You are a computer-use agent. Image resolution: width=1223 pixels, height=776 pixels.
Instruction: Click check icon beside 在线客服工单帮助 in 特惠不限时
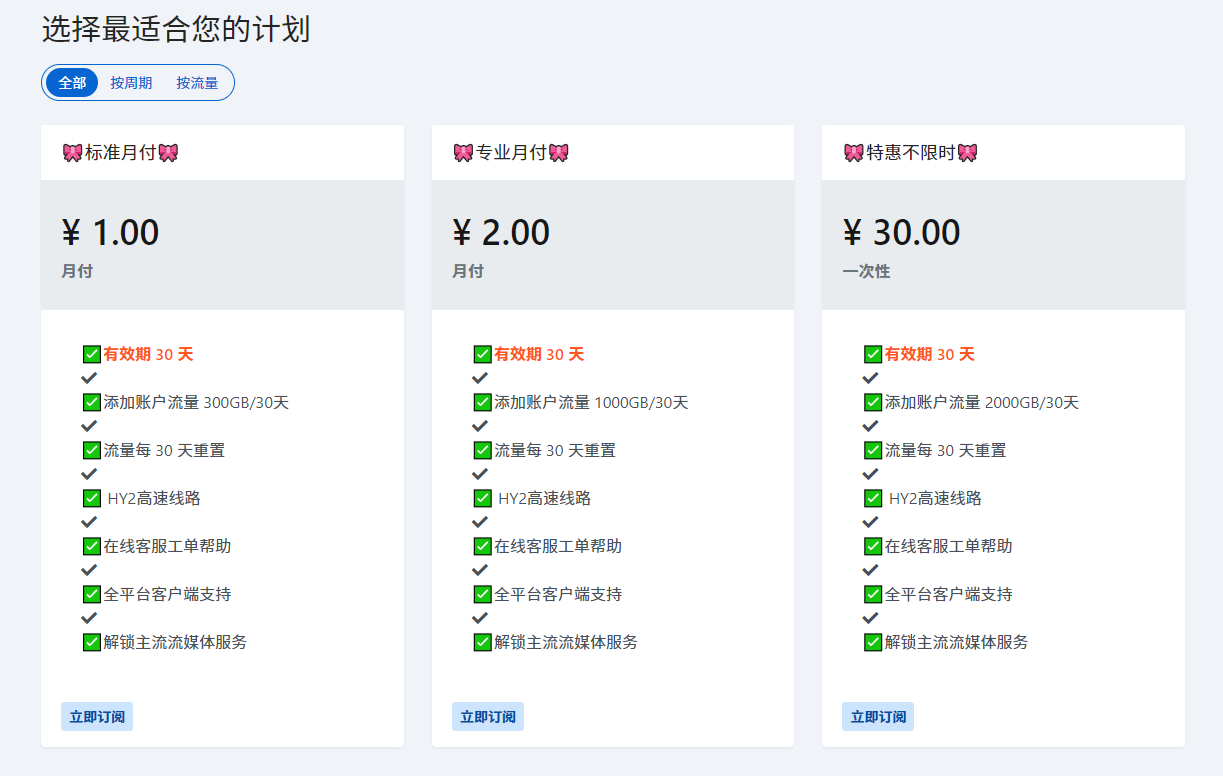point(873,546)
